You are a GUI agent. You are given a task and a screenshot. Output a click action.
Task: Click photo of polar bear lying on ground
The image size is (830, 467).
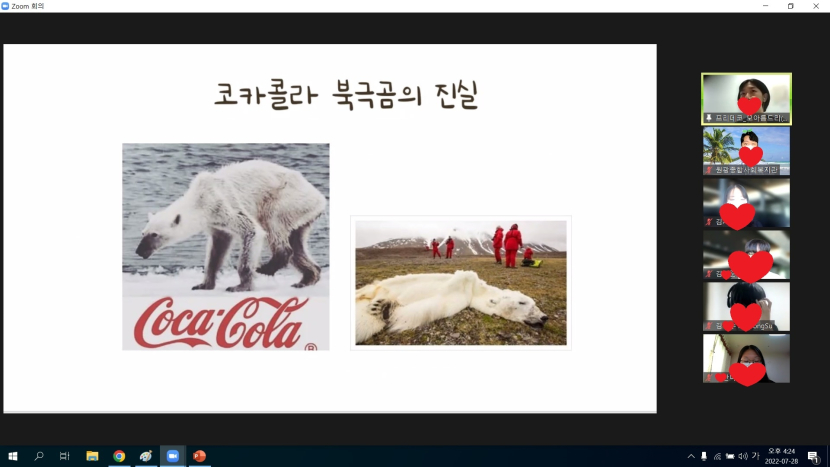pyautogui.click(x=461, y=283)
